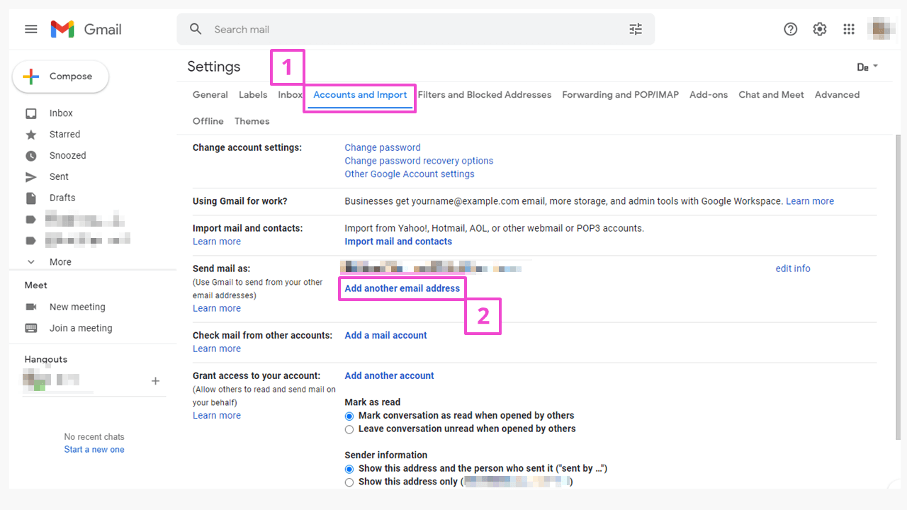
Task: Show search options filter icon
Action: coord(635,29)
